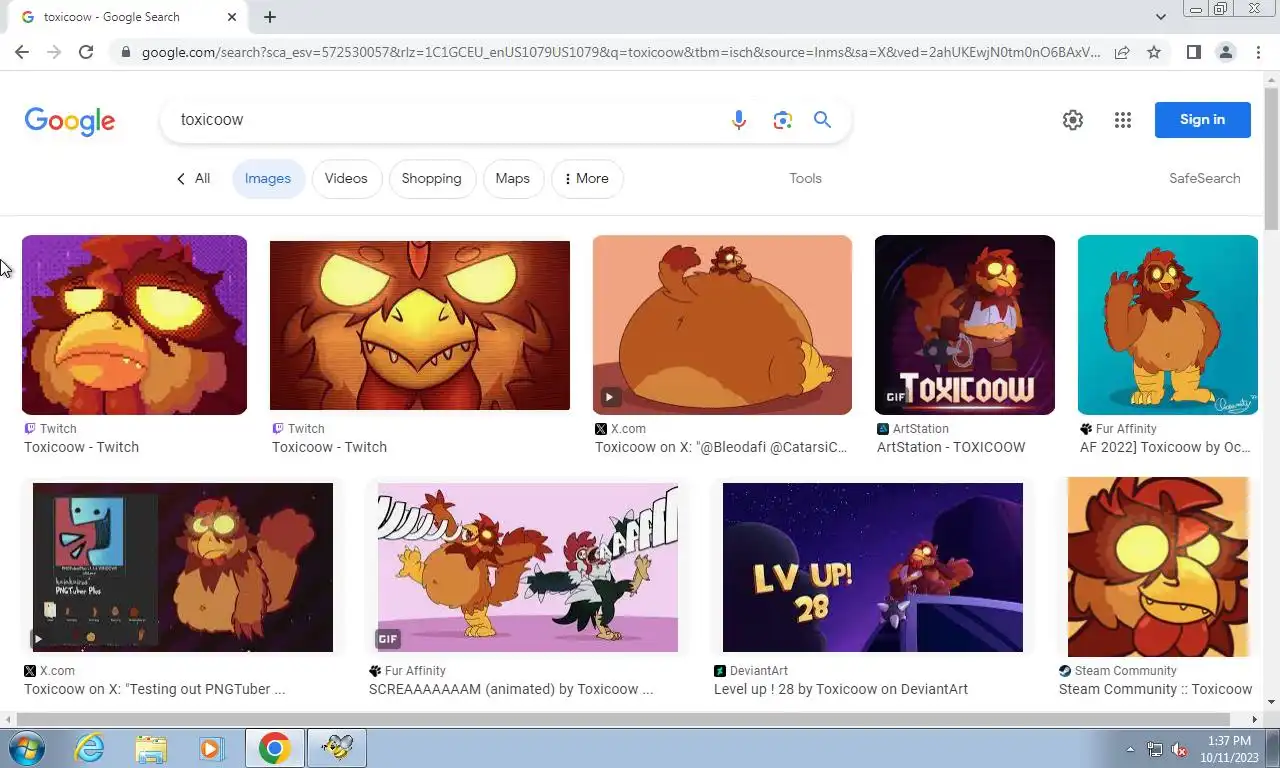This screenshot has height=768, width=1280.
Task: Open 'Toxicoow on X: Testing out PNGTuber' link
Action: tap(154, 689)
